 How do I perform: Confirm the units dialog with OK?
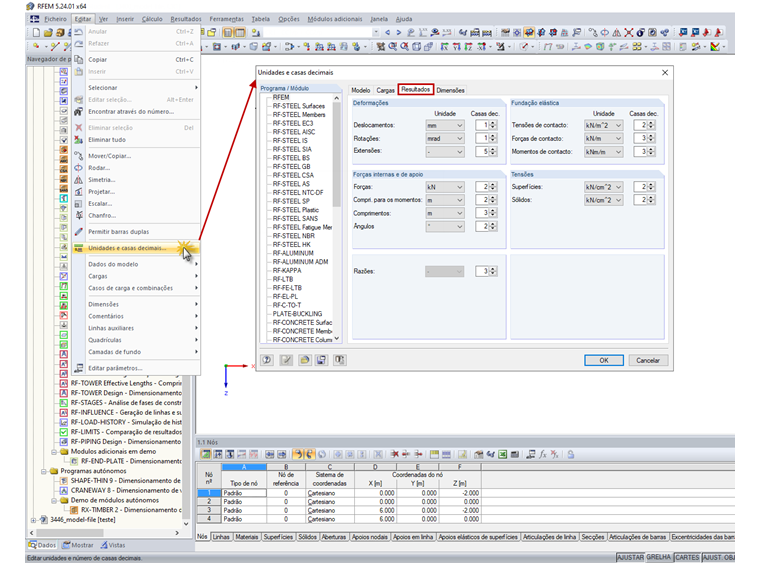click(603, 360)
